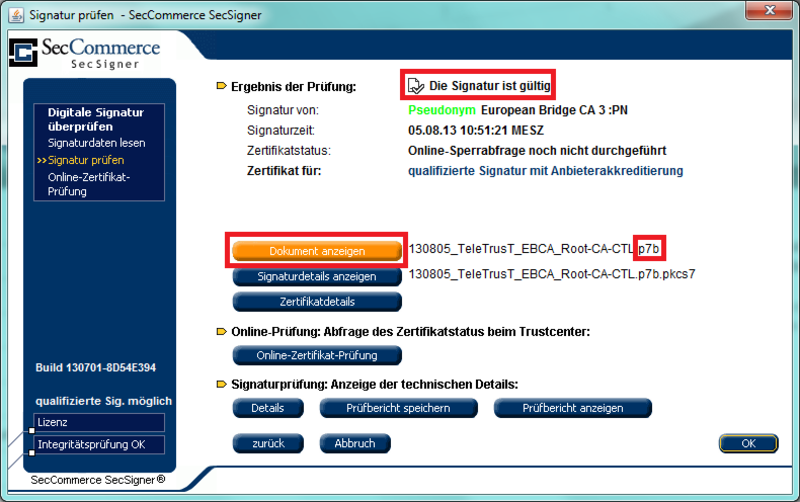Image resolution: width=800 pixels, height=502 pixels.
Task: Click the signature valid document icon
Action: [416, 86]
